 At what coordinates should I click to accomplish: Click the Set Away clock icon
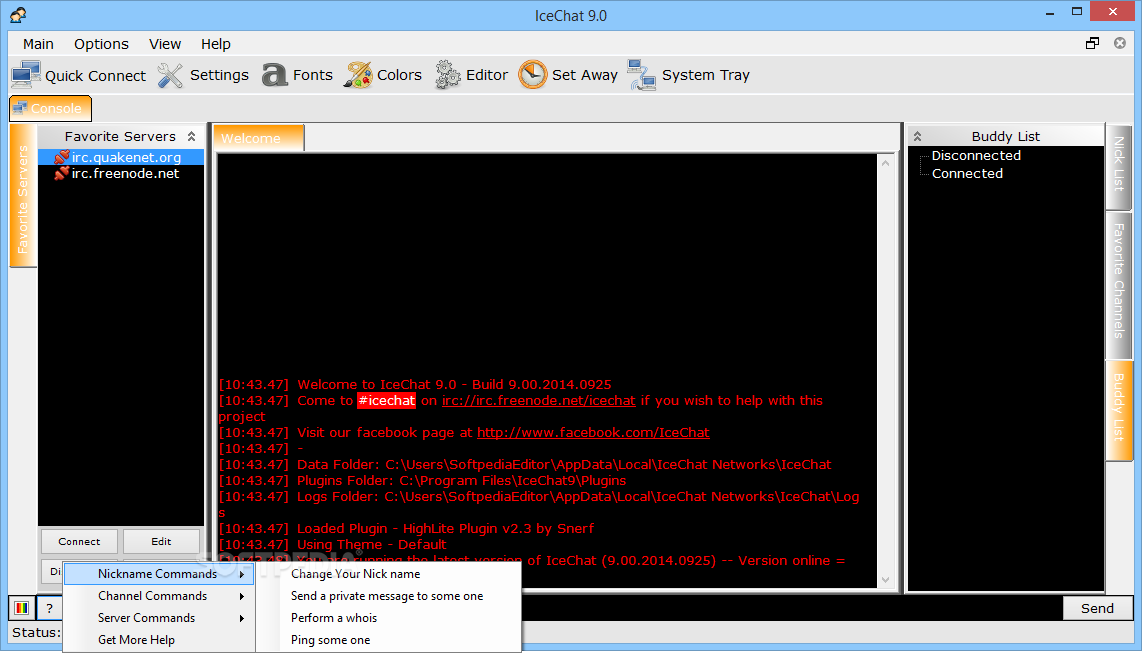pyautogui.click(x=532, y=74)
